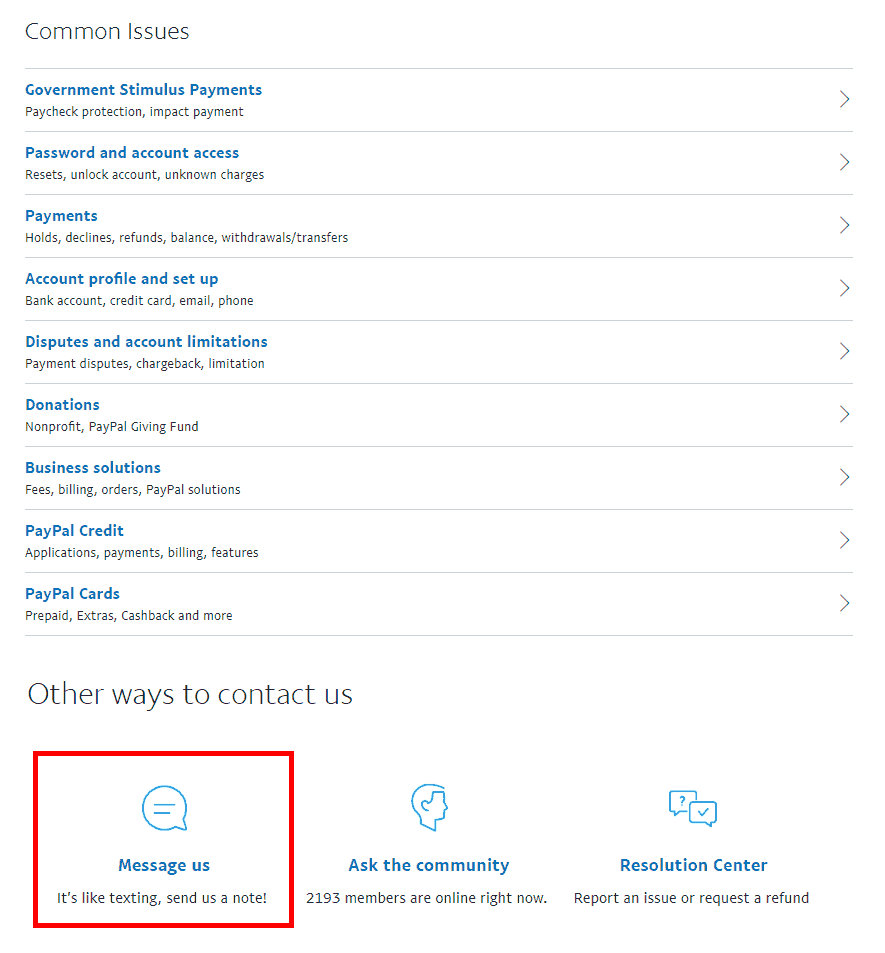Expand the Government Stimulus Payments chevron

pyautogui.click(x=844, y=99)
